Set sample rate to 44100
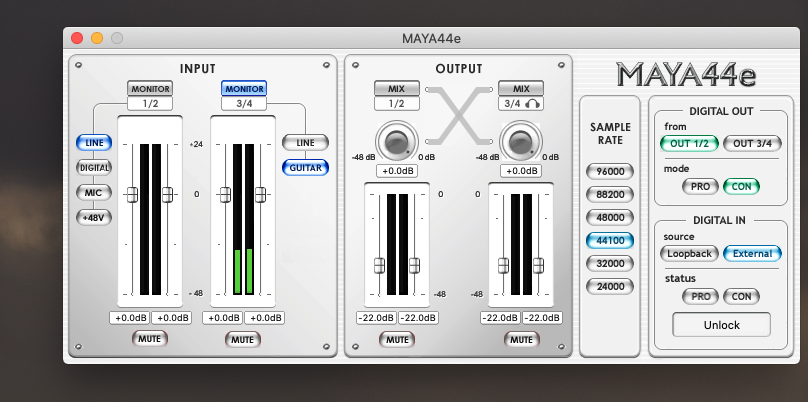808x402 pixels. click(x=610, y=241)
